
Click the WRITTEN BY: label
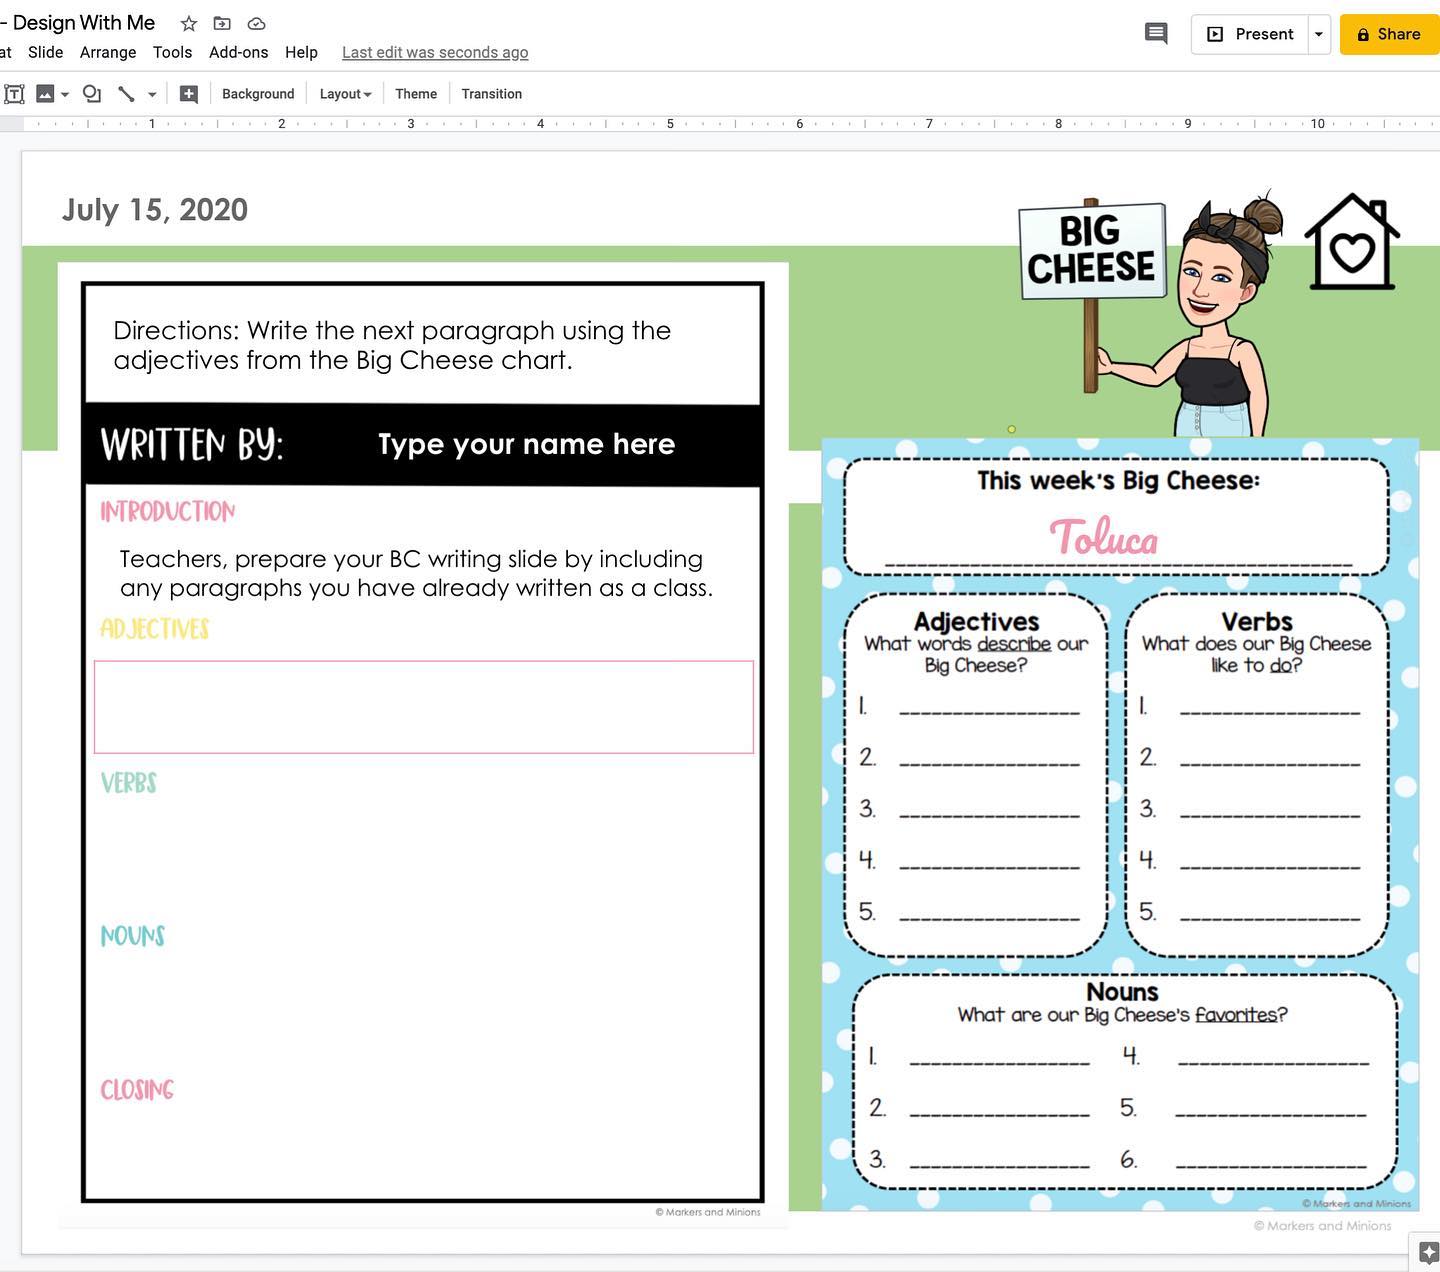click(192, 444)
